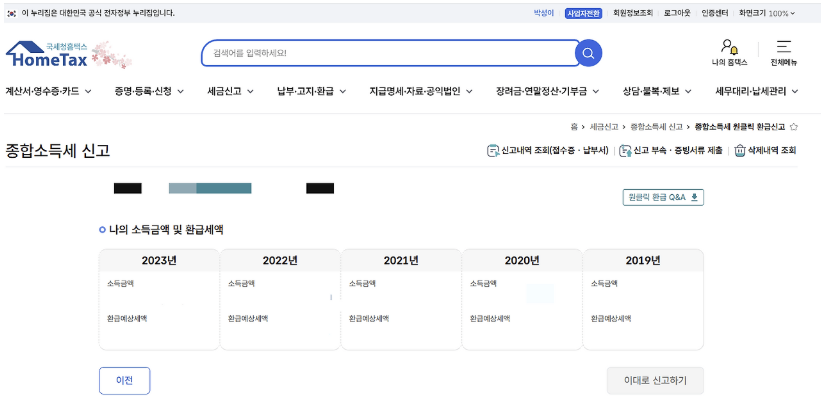Screen dimensions: 821x416
Task: Click the 이전 button
Action: coord(125,380)
